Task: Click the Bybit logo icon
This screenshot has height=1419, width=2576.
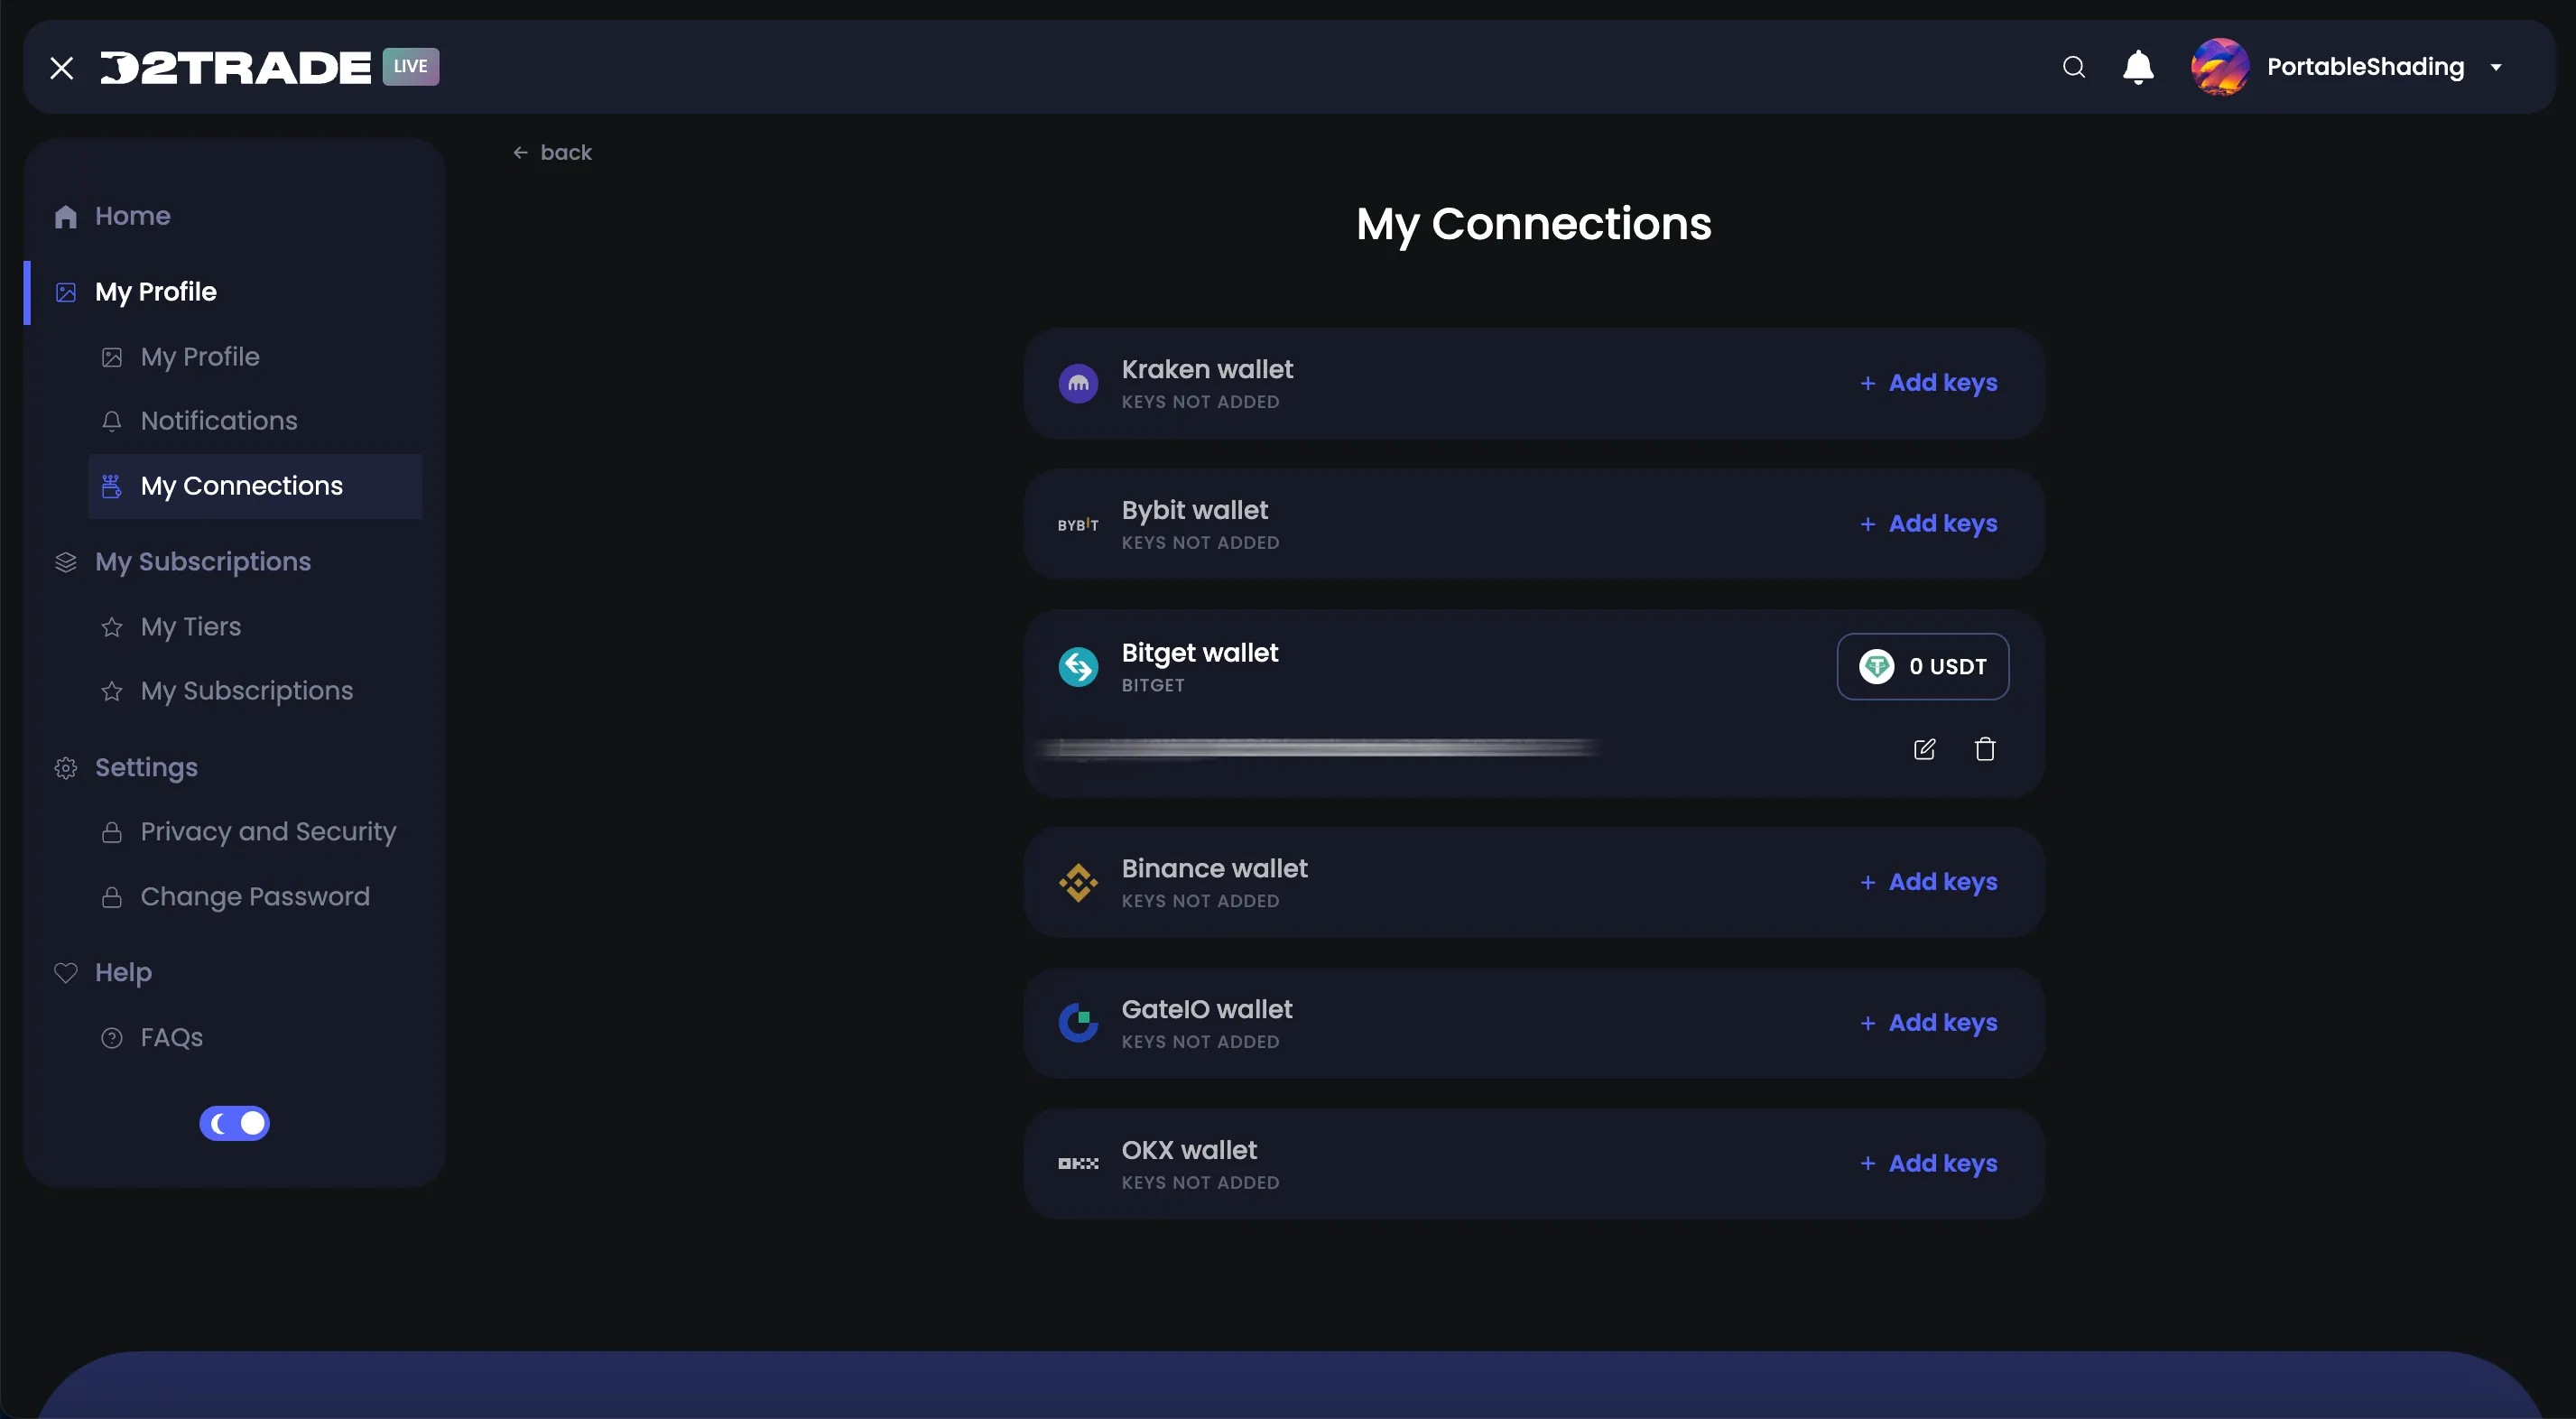Action: [x=1078, y=525]
